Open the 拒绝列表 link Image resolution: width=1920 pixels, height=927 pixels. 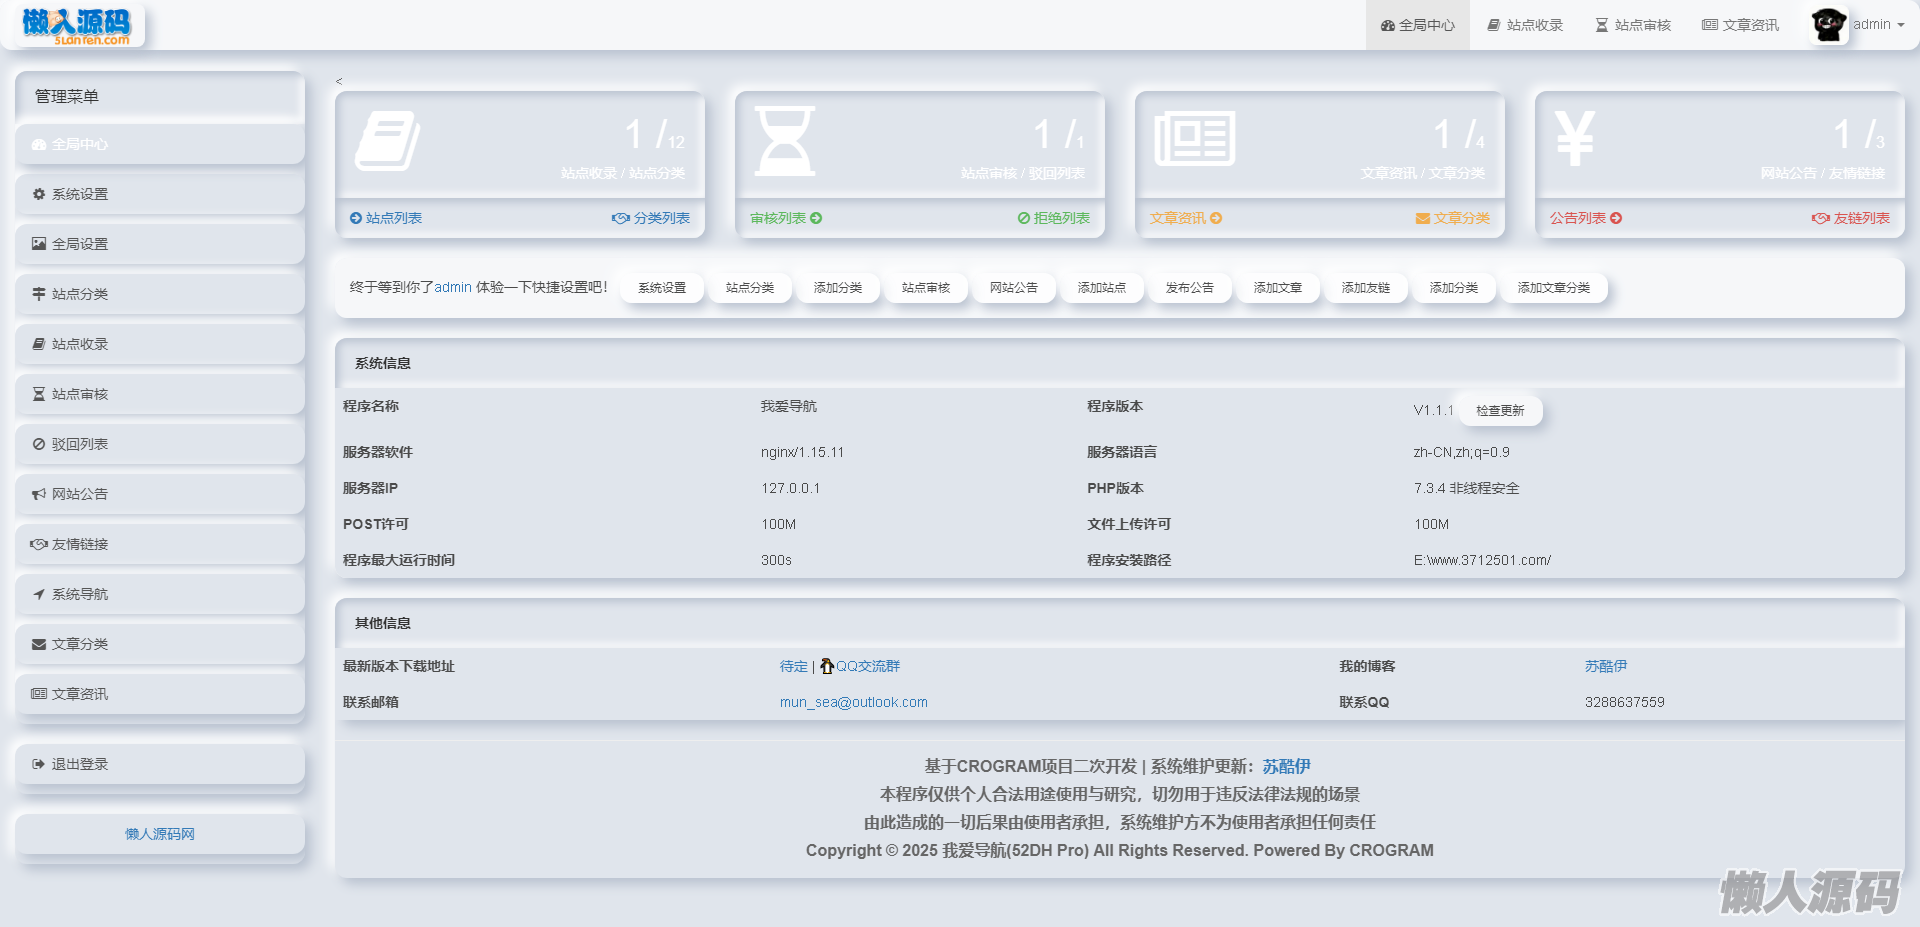tap(1061, 218)
